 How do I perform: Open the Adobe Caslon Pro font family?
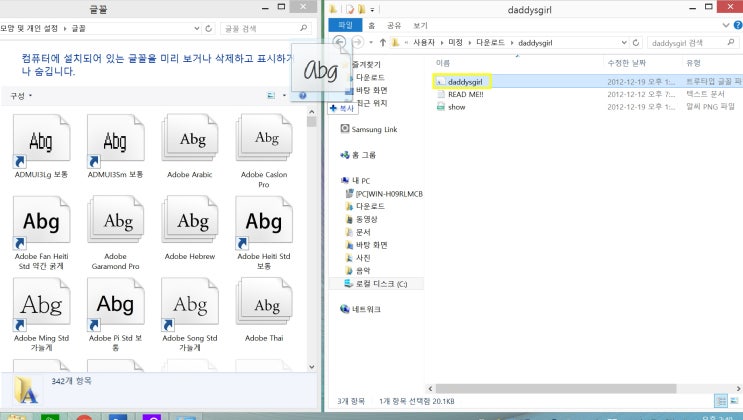coord(264,138)
